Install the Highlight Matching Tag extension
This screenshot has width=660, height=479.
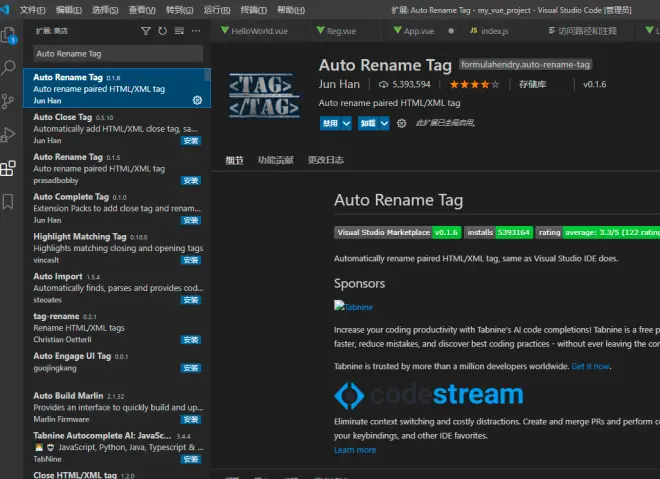tap(191, 260)
